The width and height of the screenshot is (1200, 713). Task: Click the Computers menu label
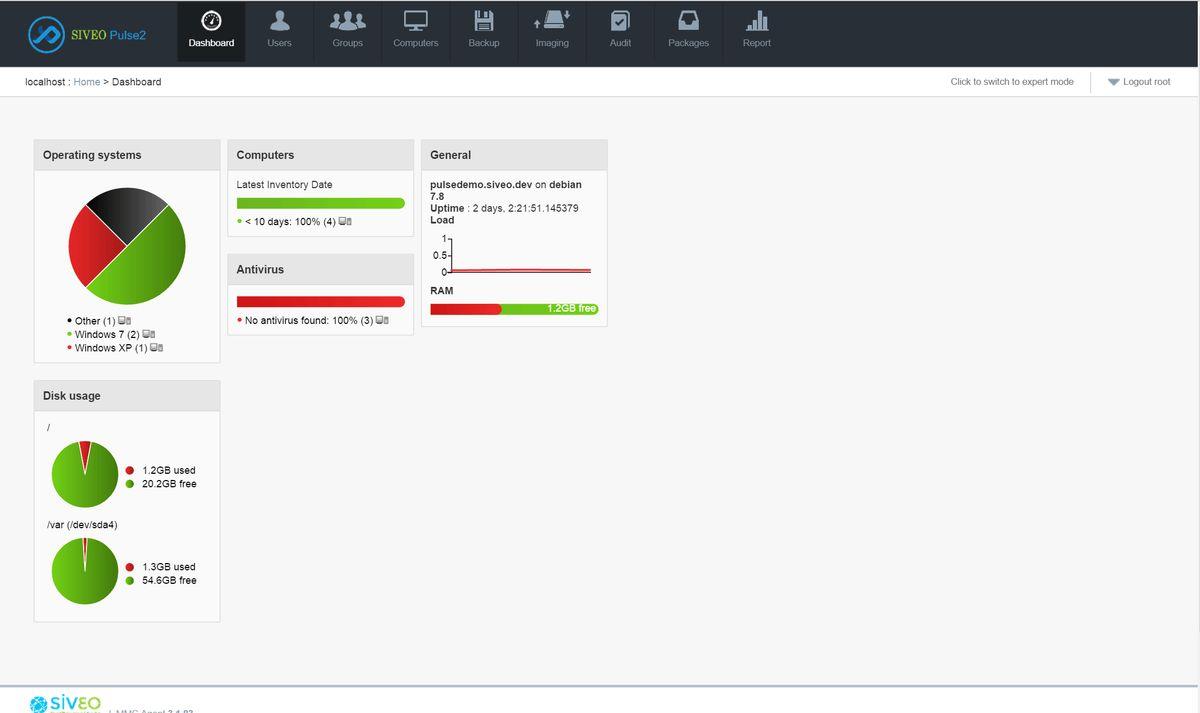(416, 43)
